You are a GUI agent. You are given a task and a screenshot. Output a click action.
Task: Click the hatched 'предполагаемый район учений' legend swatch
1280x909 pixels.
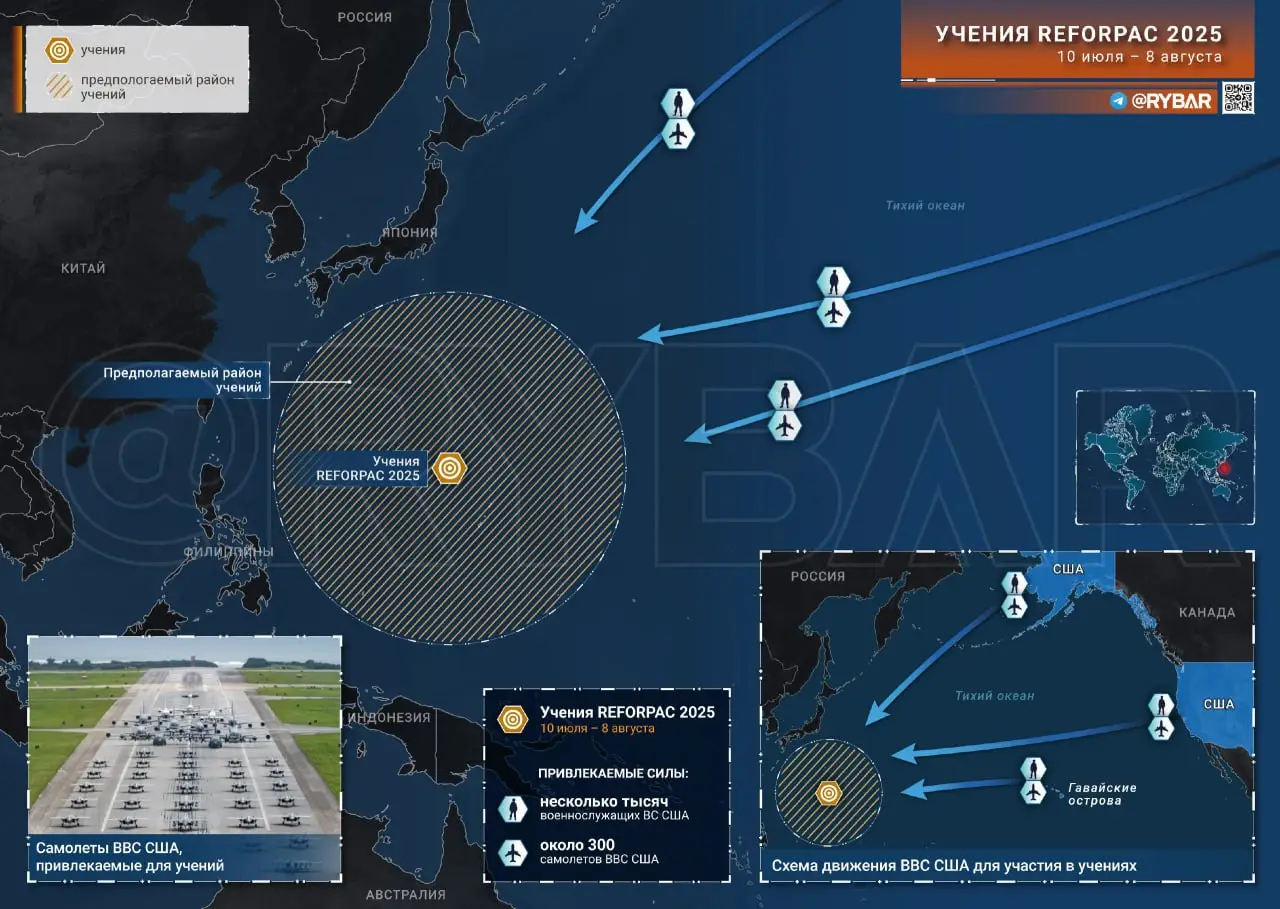(60, 87)
